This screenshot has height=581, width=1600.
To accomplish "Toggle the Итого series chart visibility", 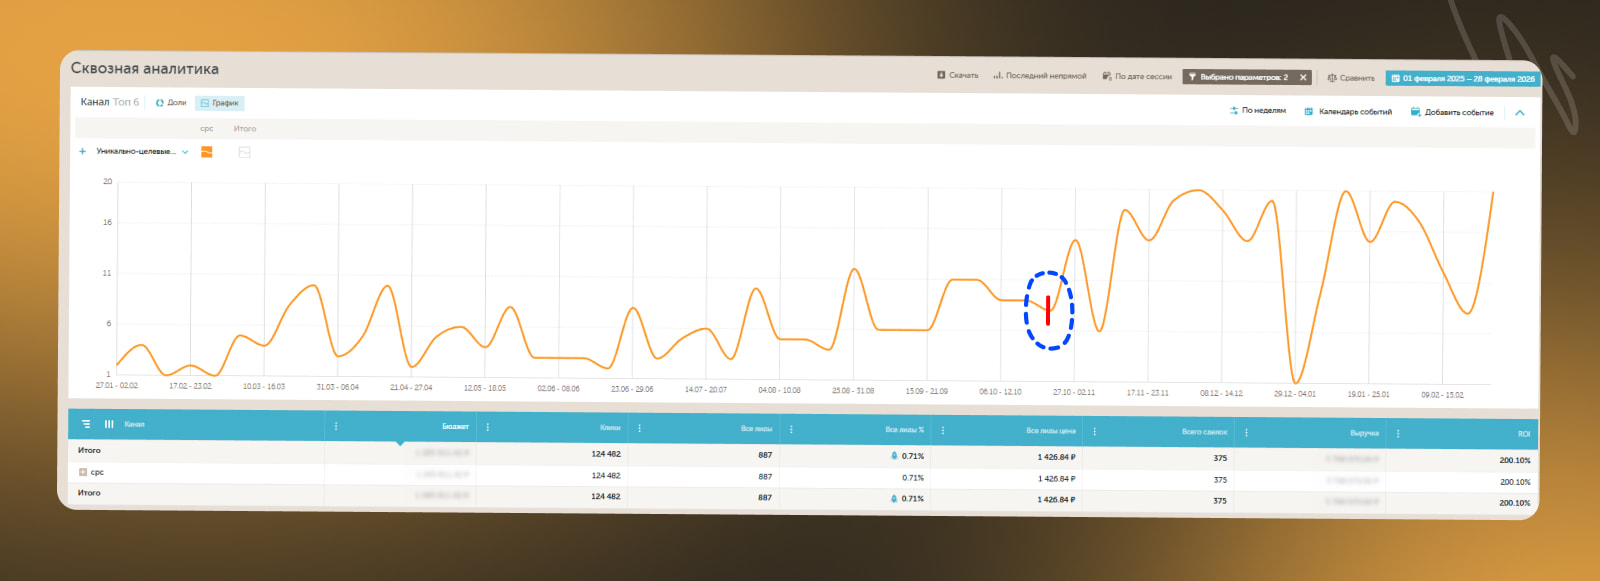I will coord(244,152).
